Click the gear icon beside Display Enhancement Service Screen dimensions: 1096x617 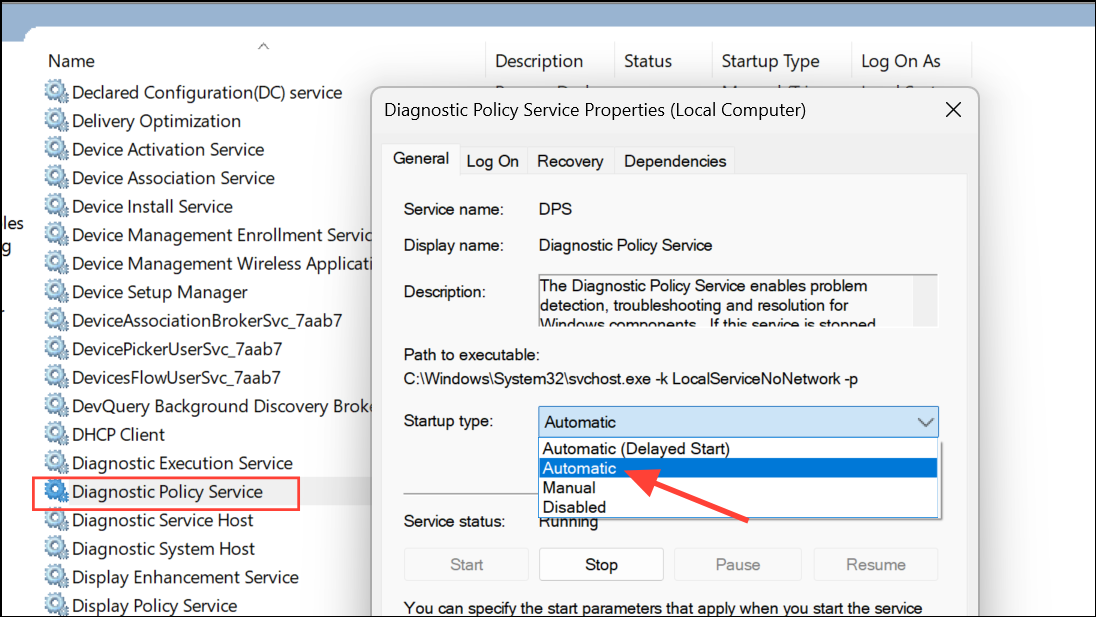click(x=57, y=576)
